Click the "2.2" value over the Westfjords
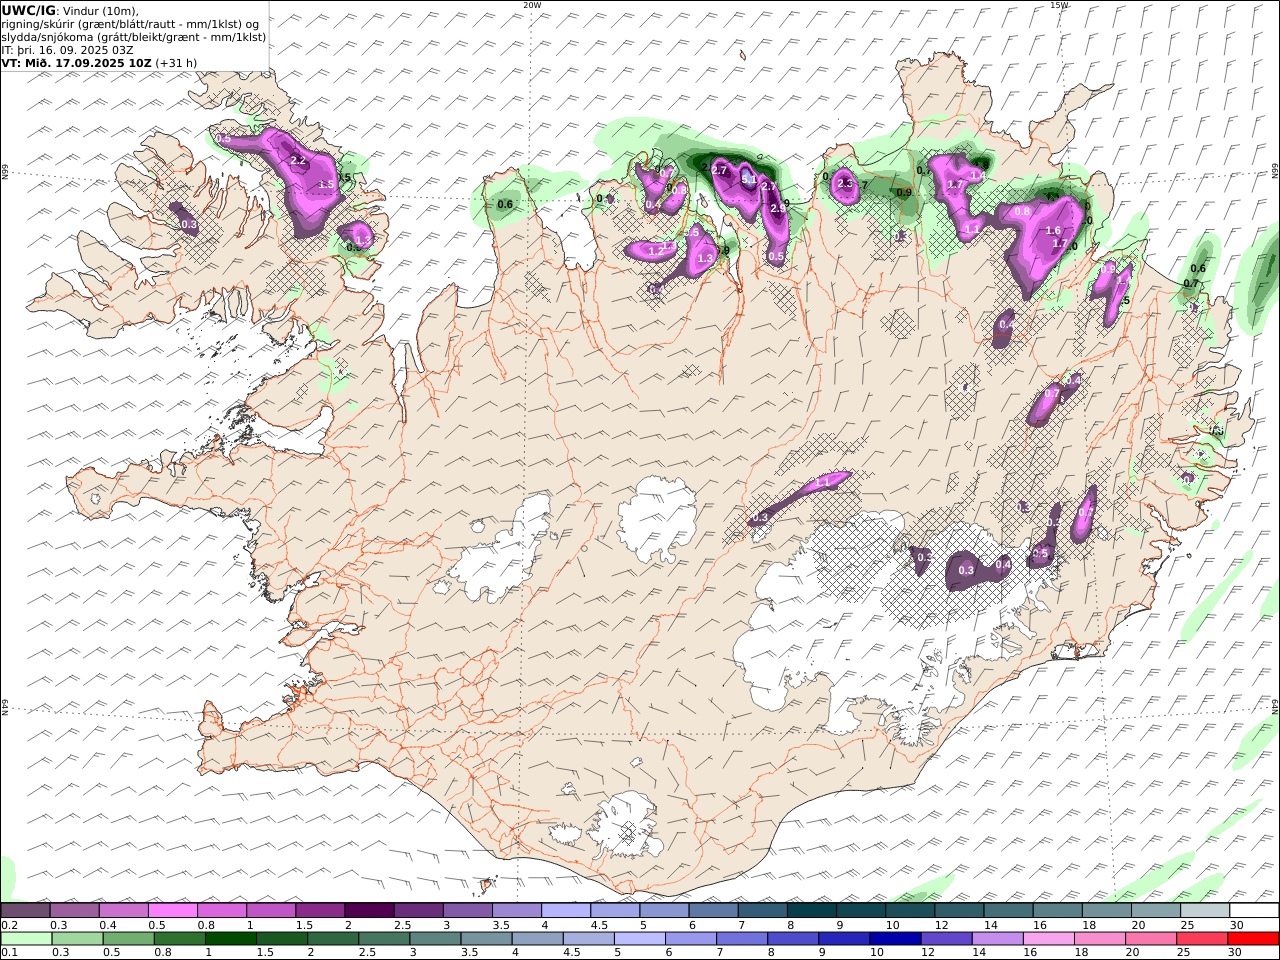1280x960 pixels. click(297, 160)
